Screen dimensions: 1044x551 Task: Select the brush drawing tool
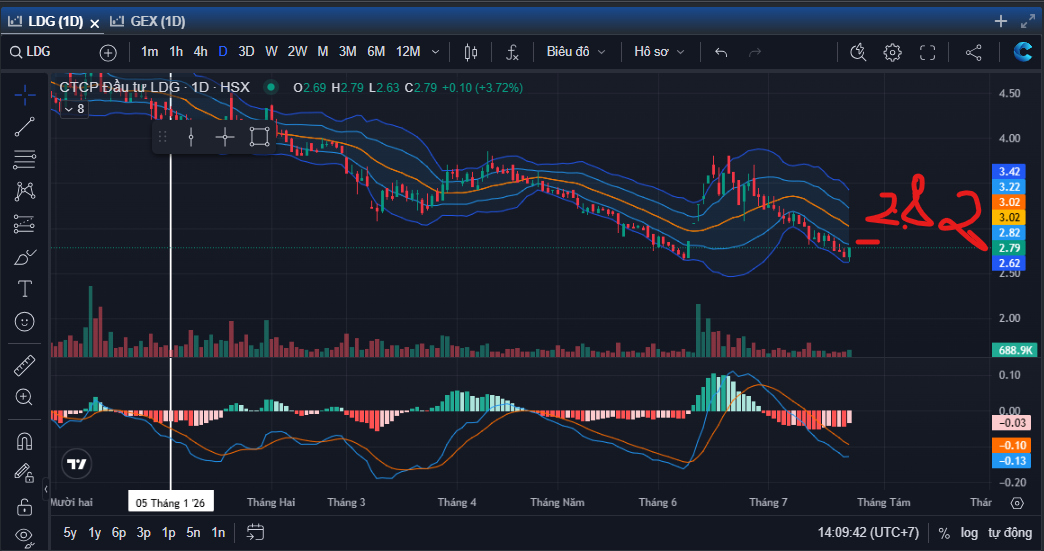[25, 257]
